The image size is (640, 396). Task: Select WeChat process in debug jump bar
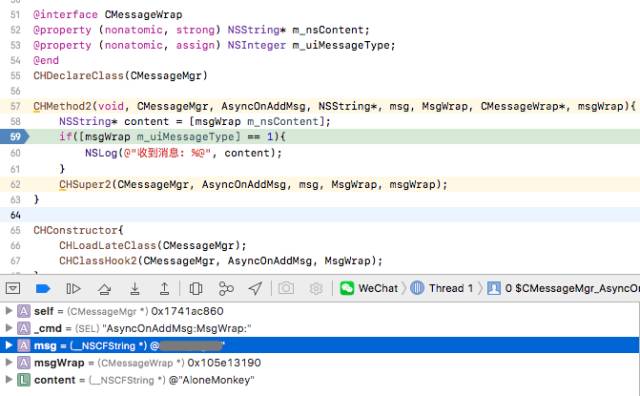pyautogui.click(x=369, y=288)
